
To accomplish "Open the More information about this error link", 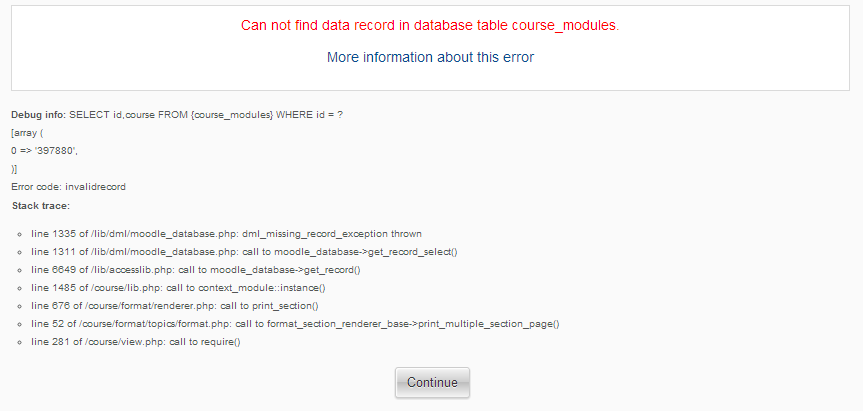I will (x=430, y=57).
